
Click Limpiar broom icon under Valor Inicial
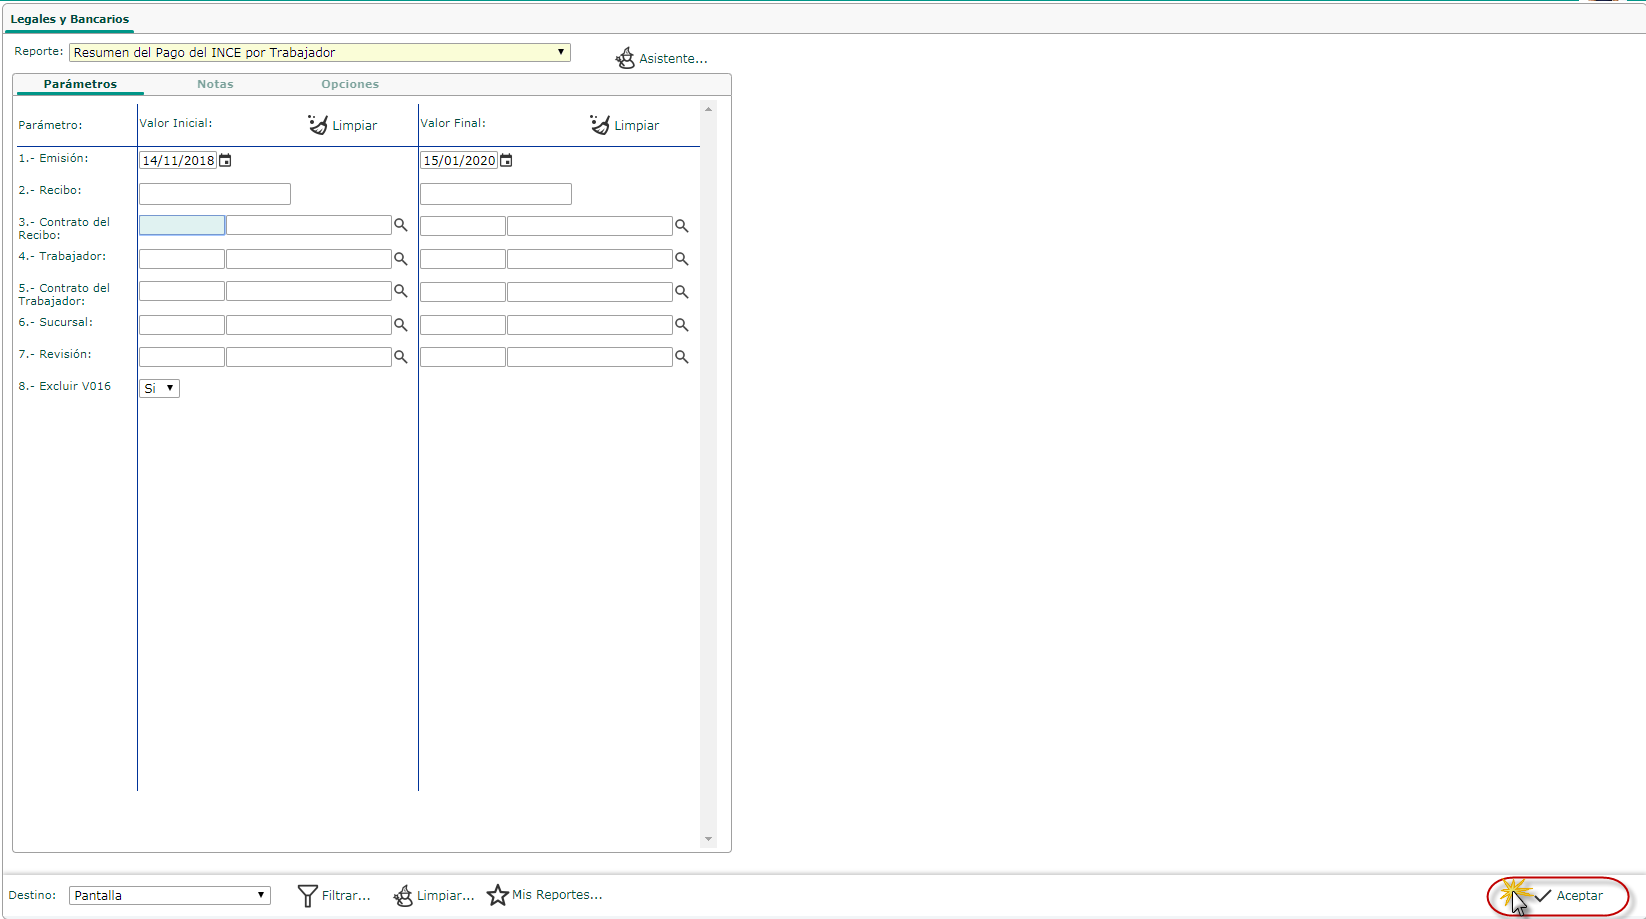(x=318, y=125)
